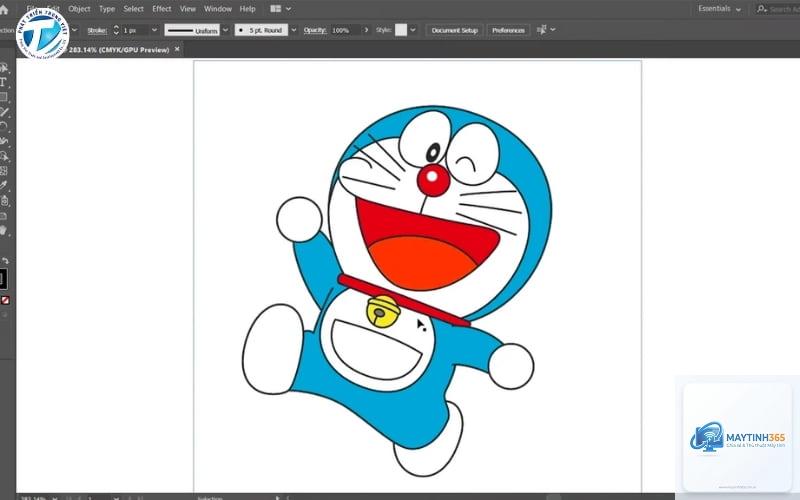
Task: Expand the stroke weight dropdown
Action: point(154,30)
